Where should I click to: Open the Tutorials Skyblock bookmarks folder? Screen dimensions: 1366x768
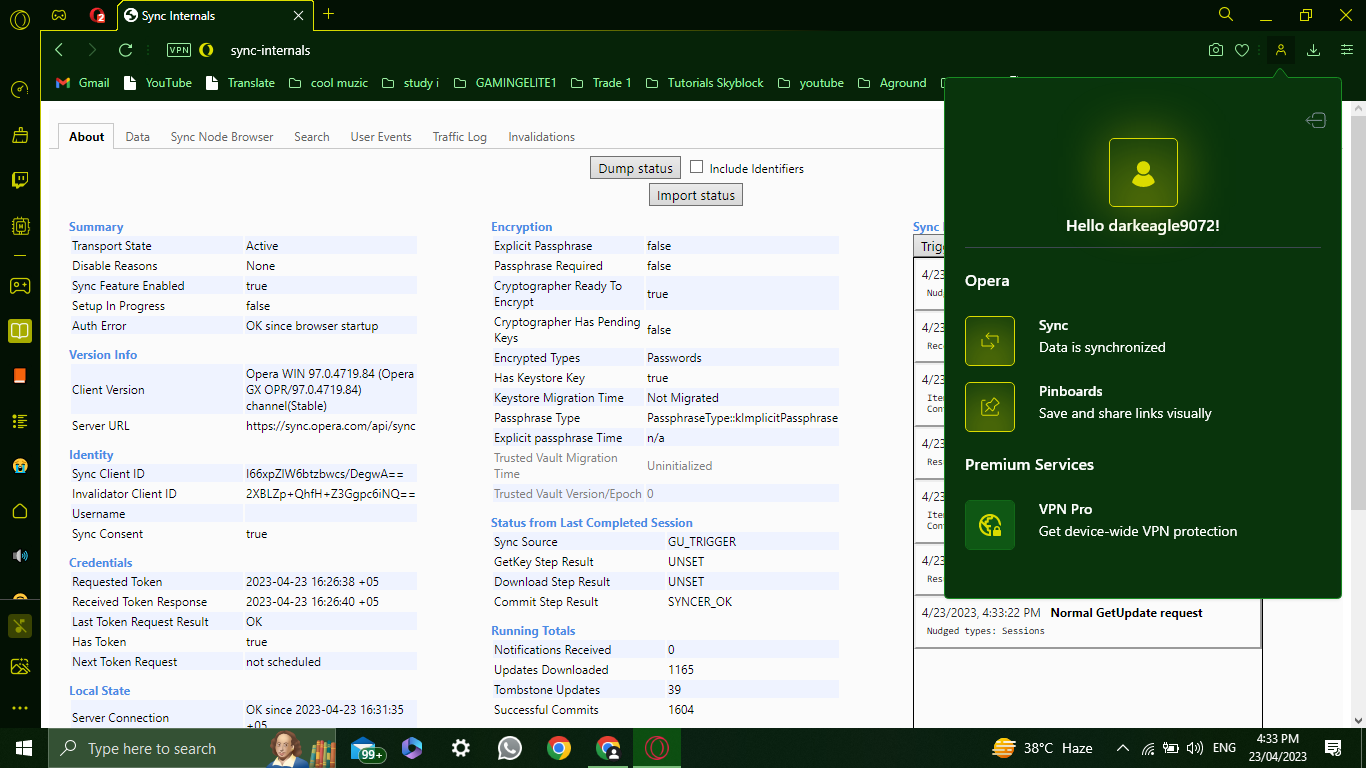tap(705, 83)
